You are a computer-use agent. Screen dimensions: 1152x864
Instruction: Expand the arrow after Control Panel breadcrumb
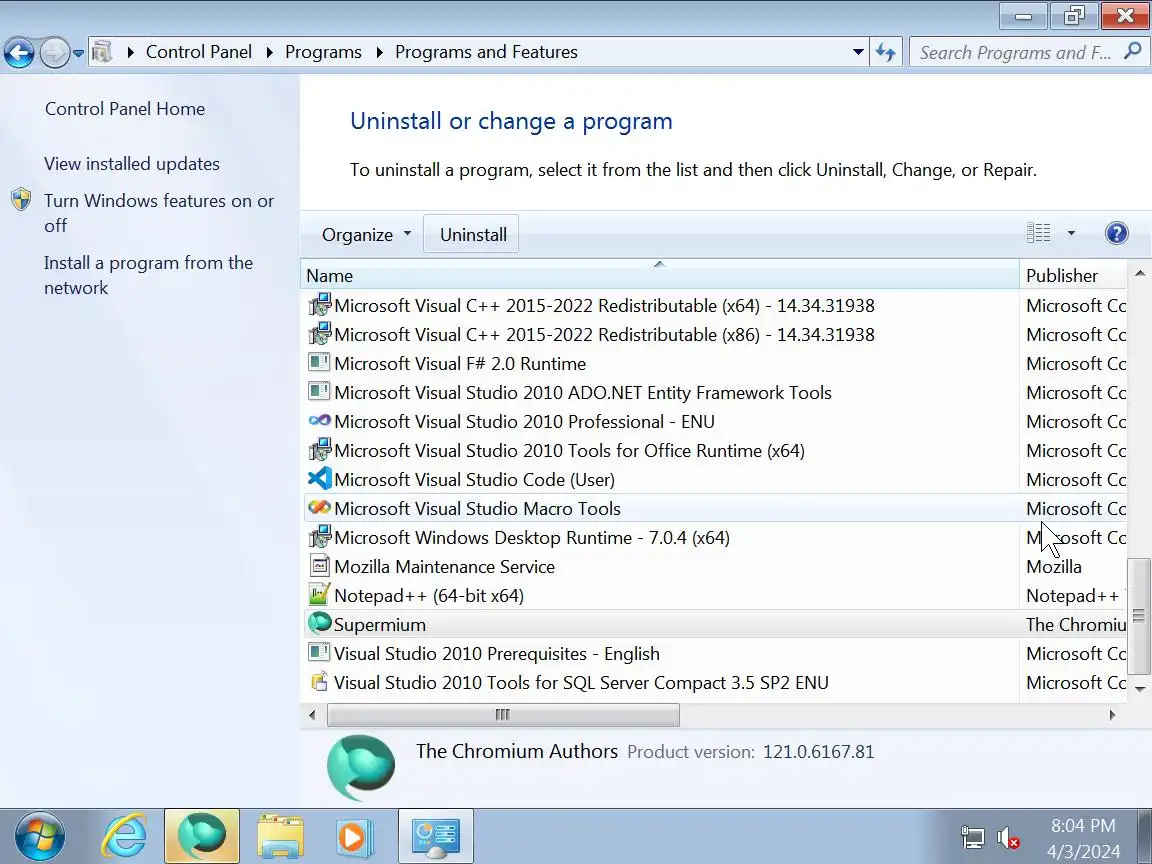tap(270, 52)
